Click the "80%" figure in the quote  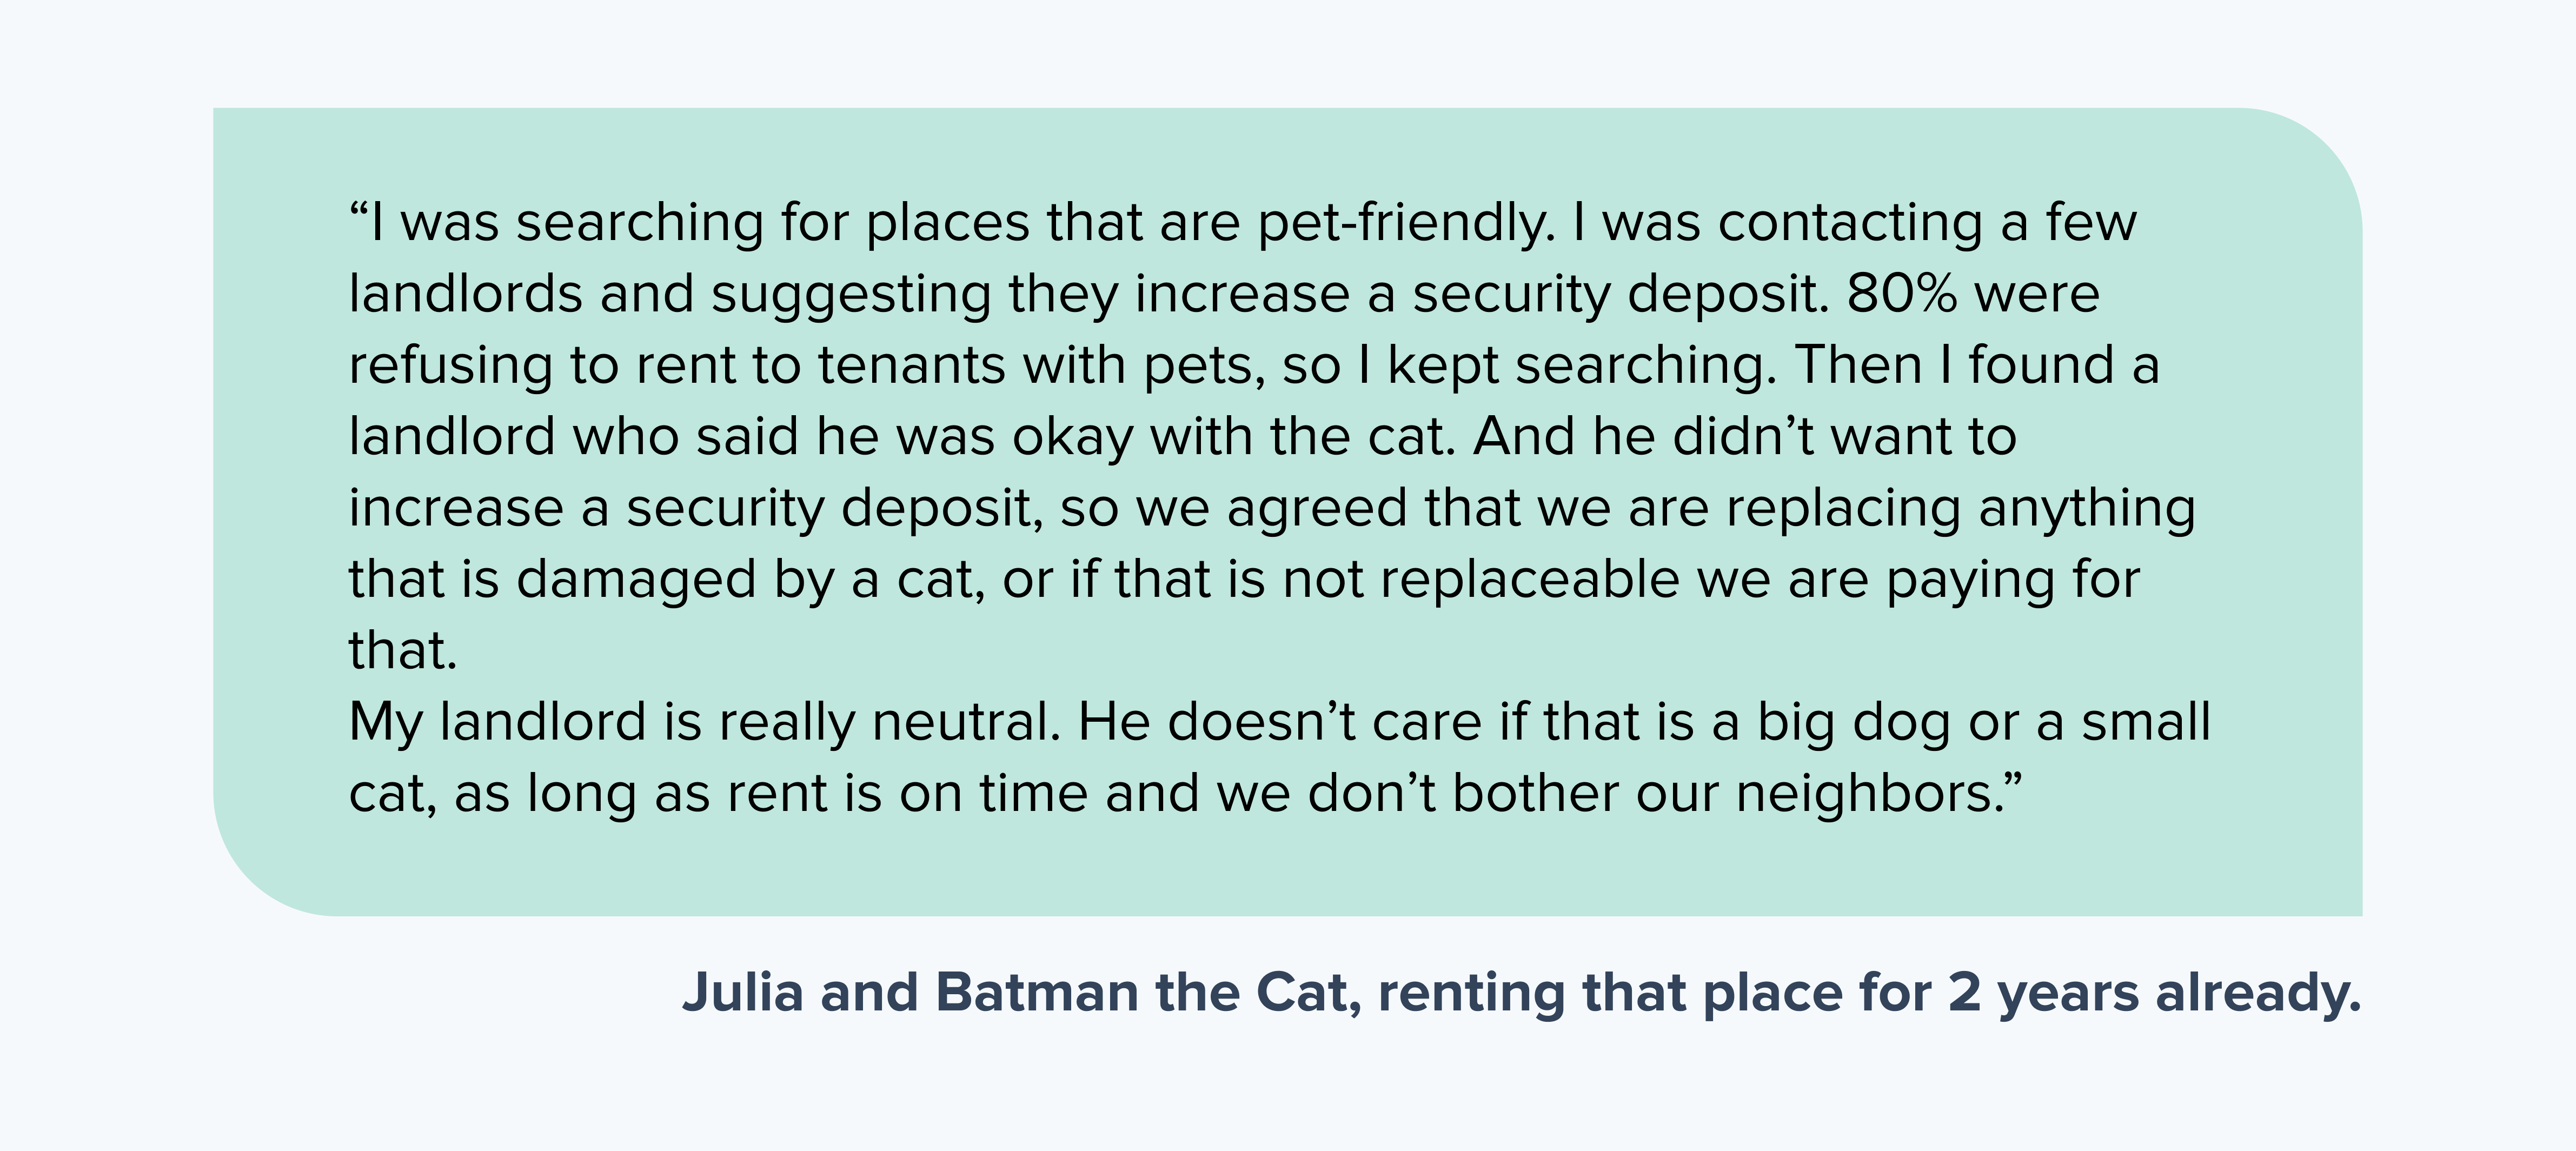click(1902, 294)
